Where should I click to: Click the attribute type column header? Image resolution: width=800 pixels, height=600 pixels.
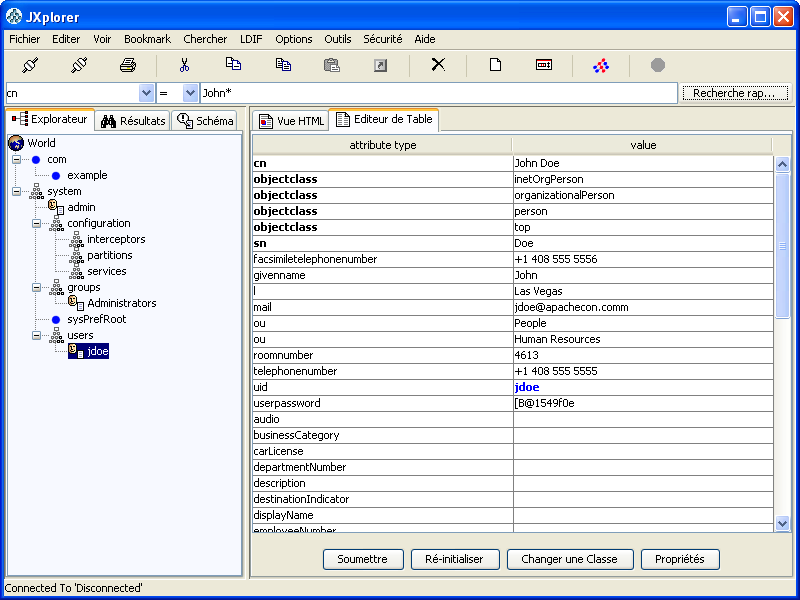point(383,145)
